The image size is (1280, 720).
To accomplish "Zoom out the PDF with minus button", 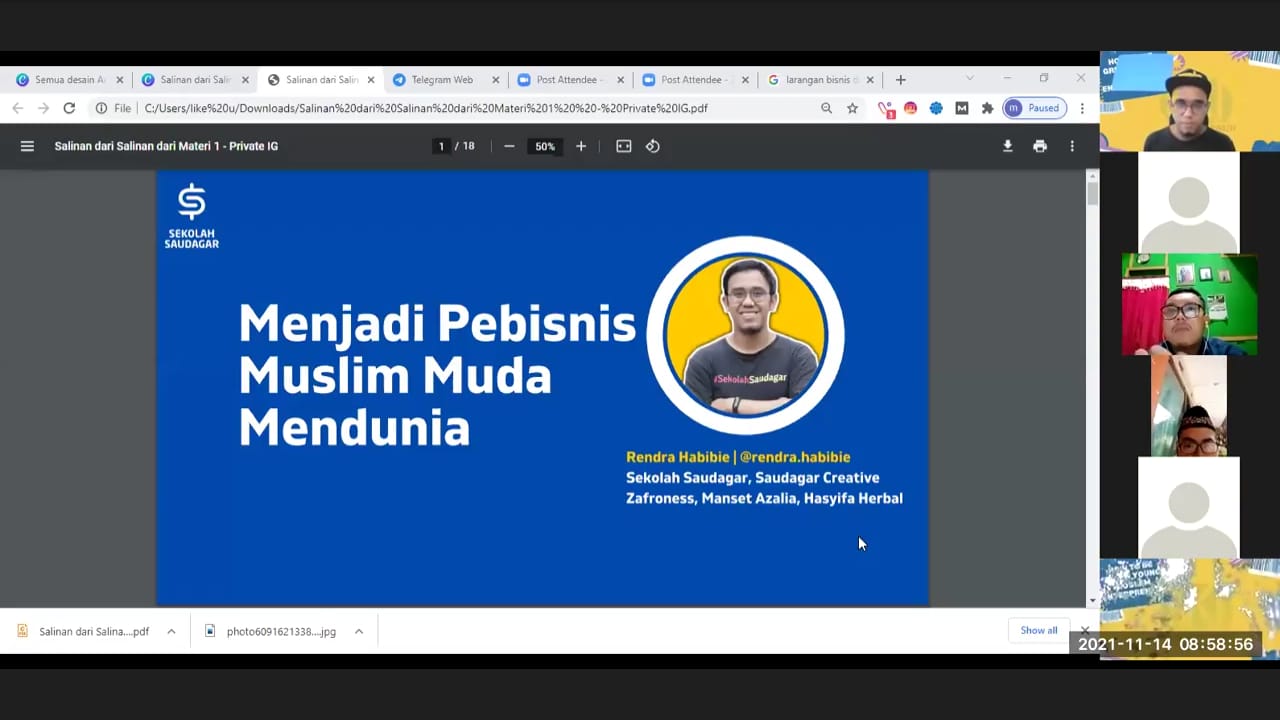I will click(x=509, y=146).
